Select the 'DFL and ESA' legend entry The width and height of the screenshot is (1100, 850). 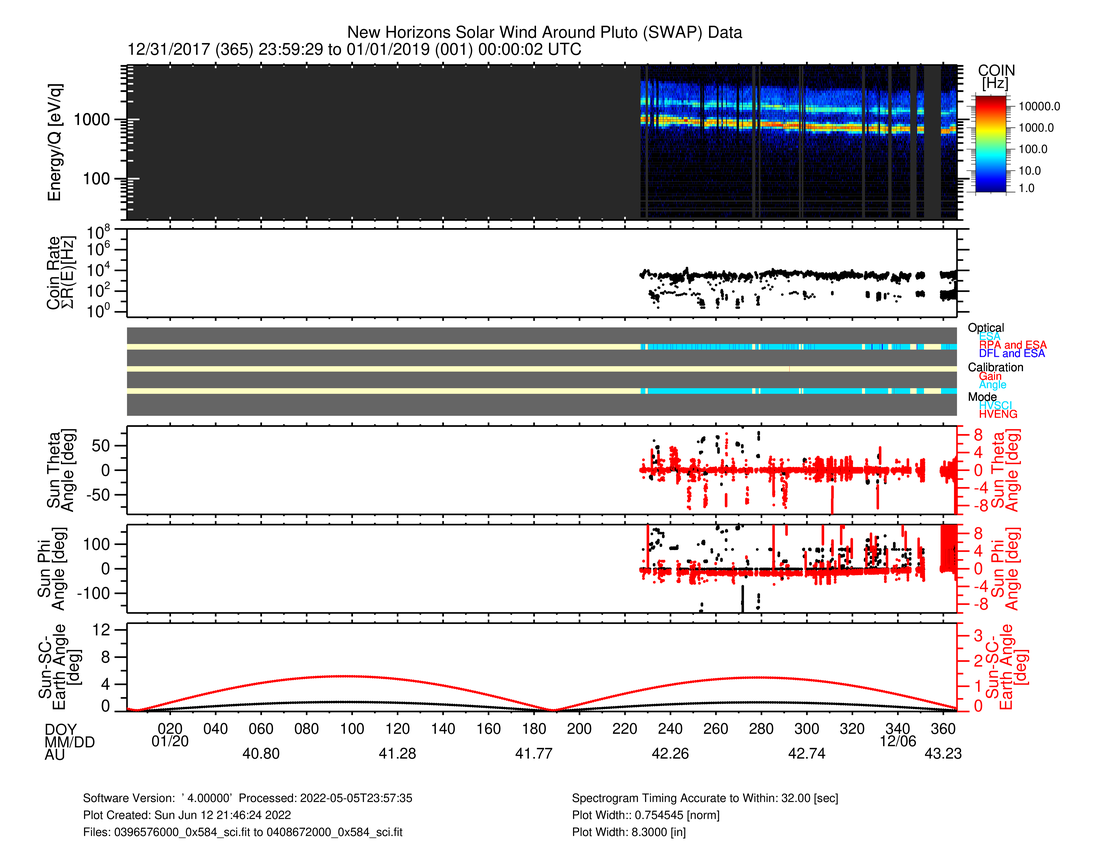(x=1013, y=354)
